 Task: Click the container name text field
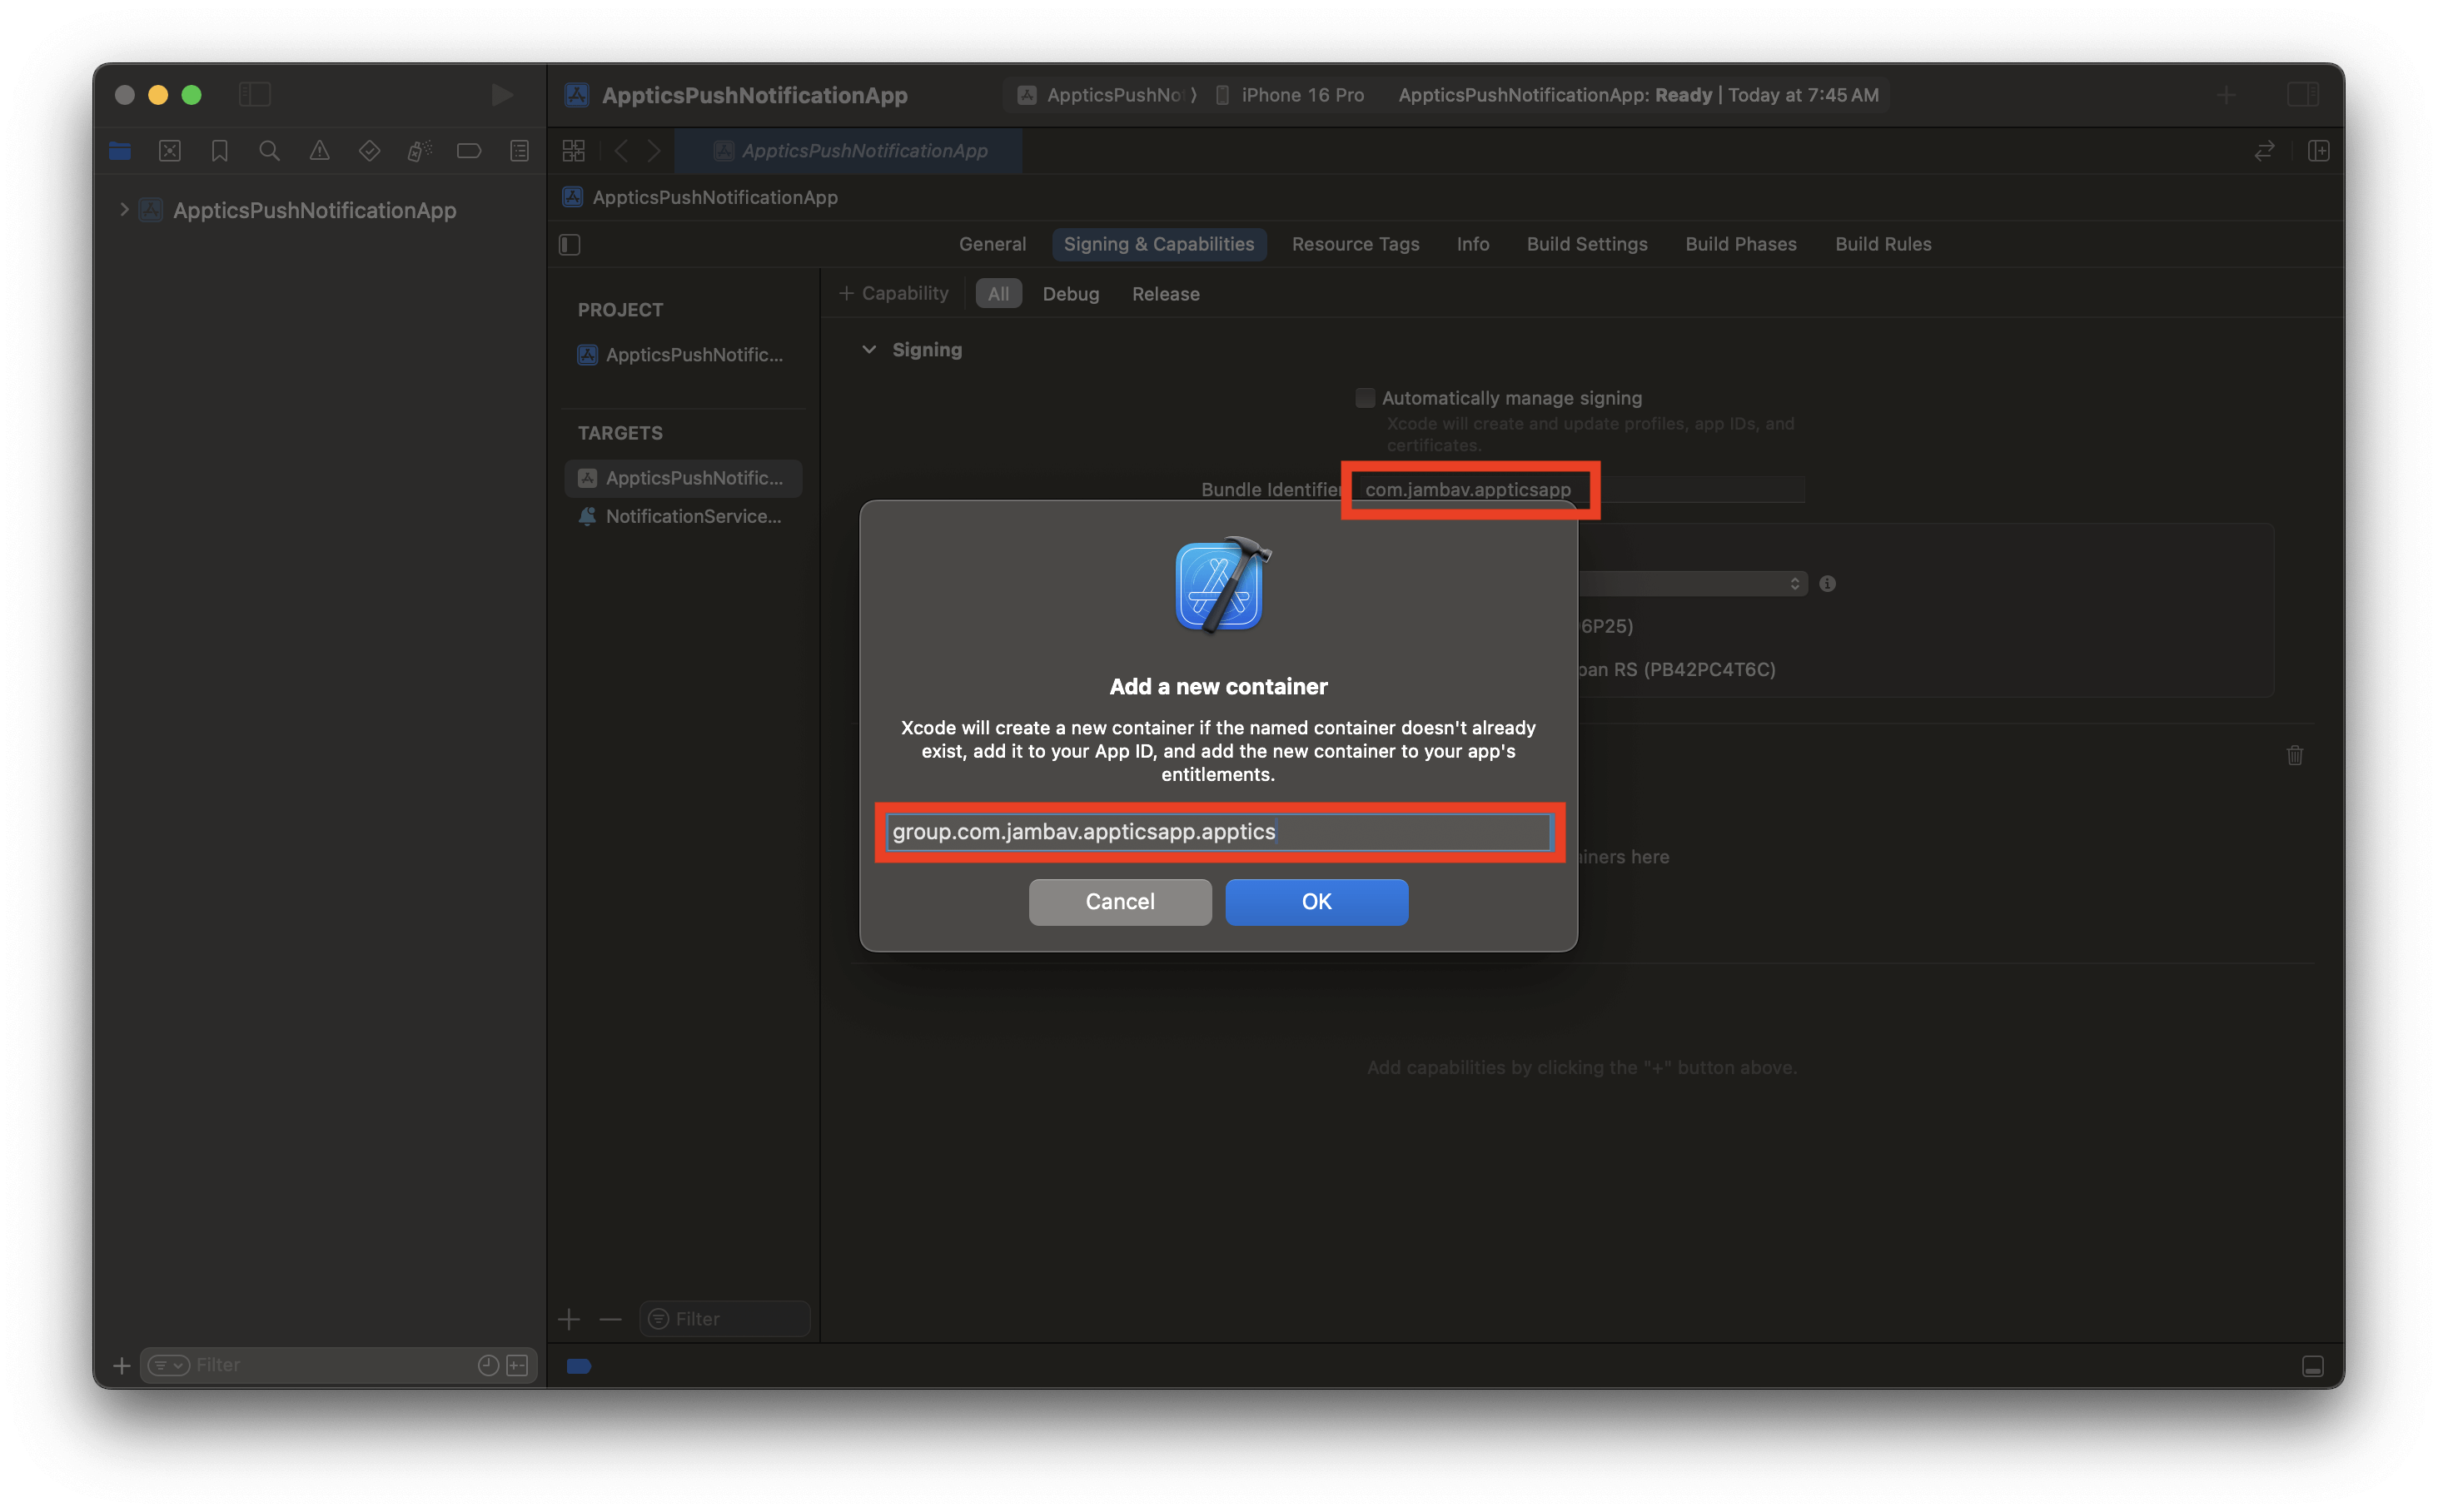click(1218, 832)
